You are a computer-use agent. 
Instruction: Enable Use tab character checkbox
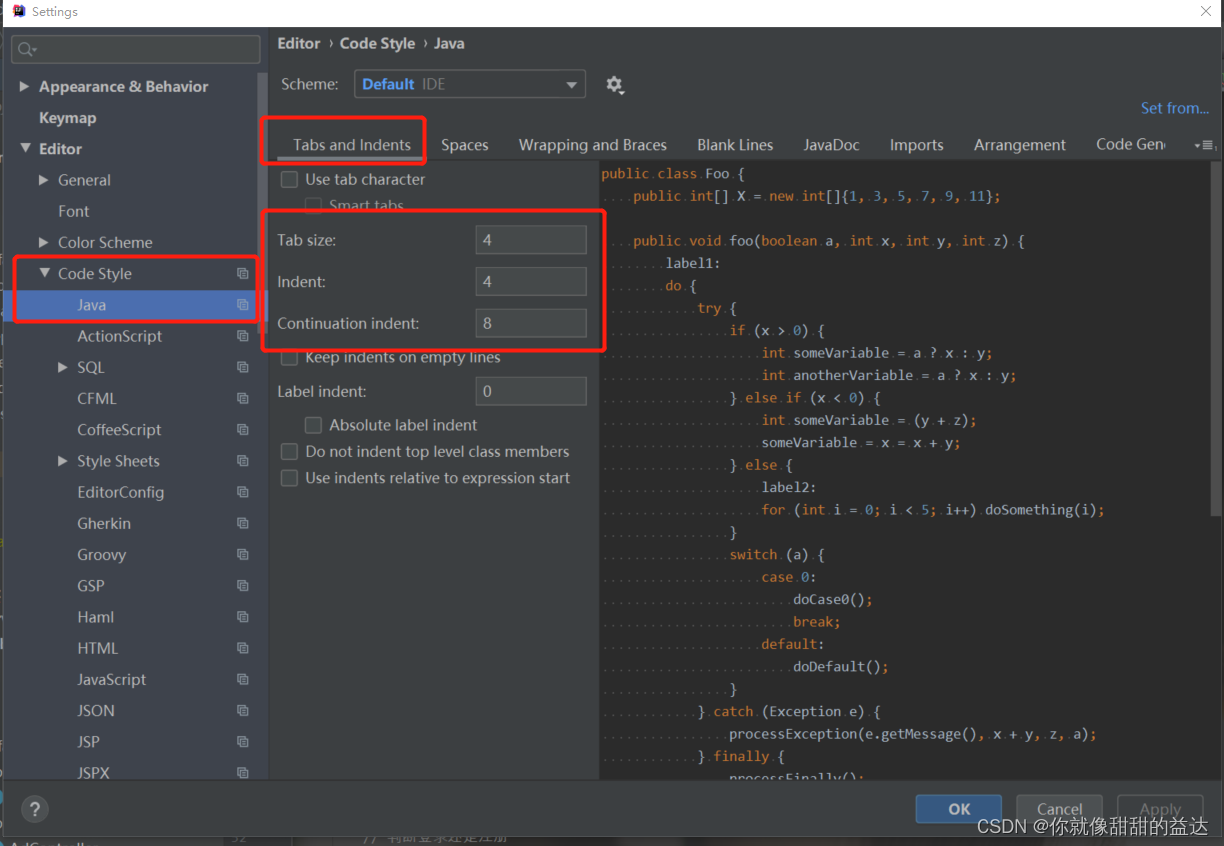289,179
